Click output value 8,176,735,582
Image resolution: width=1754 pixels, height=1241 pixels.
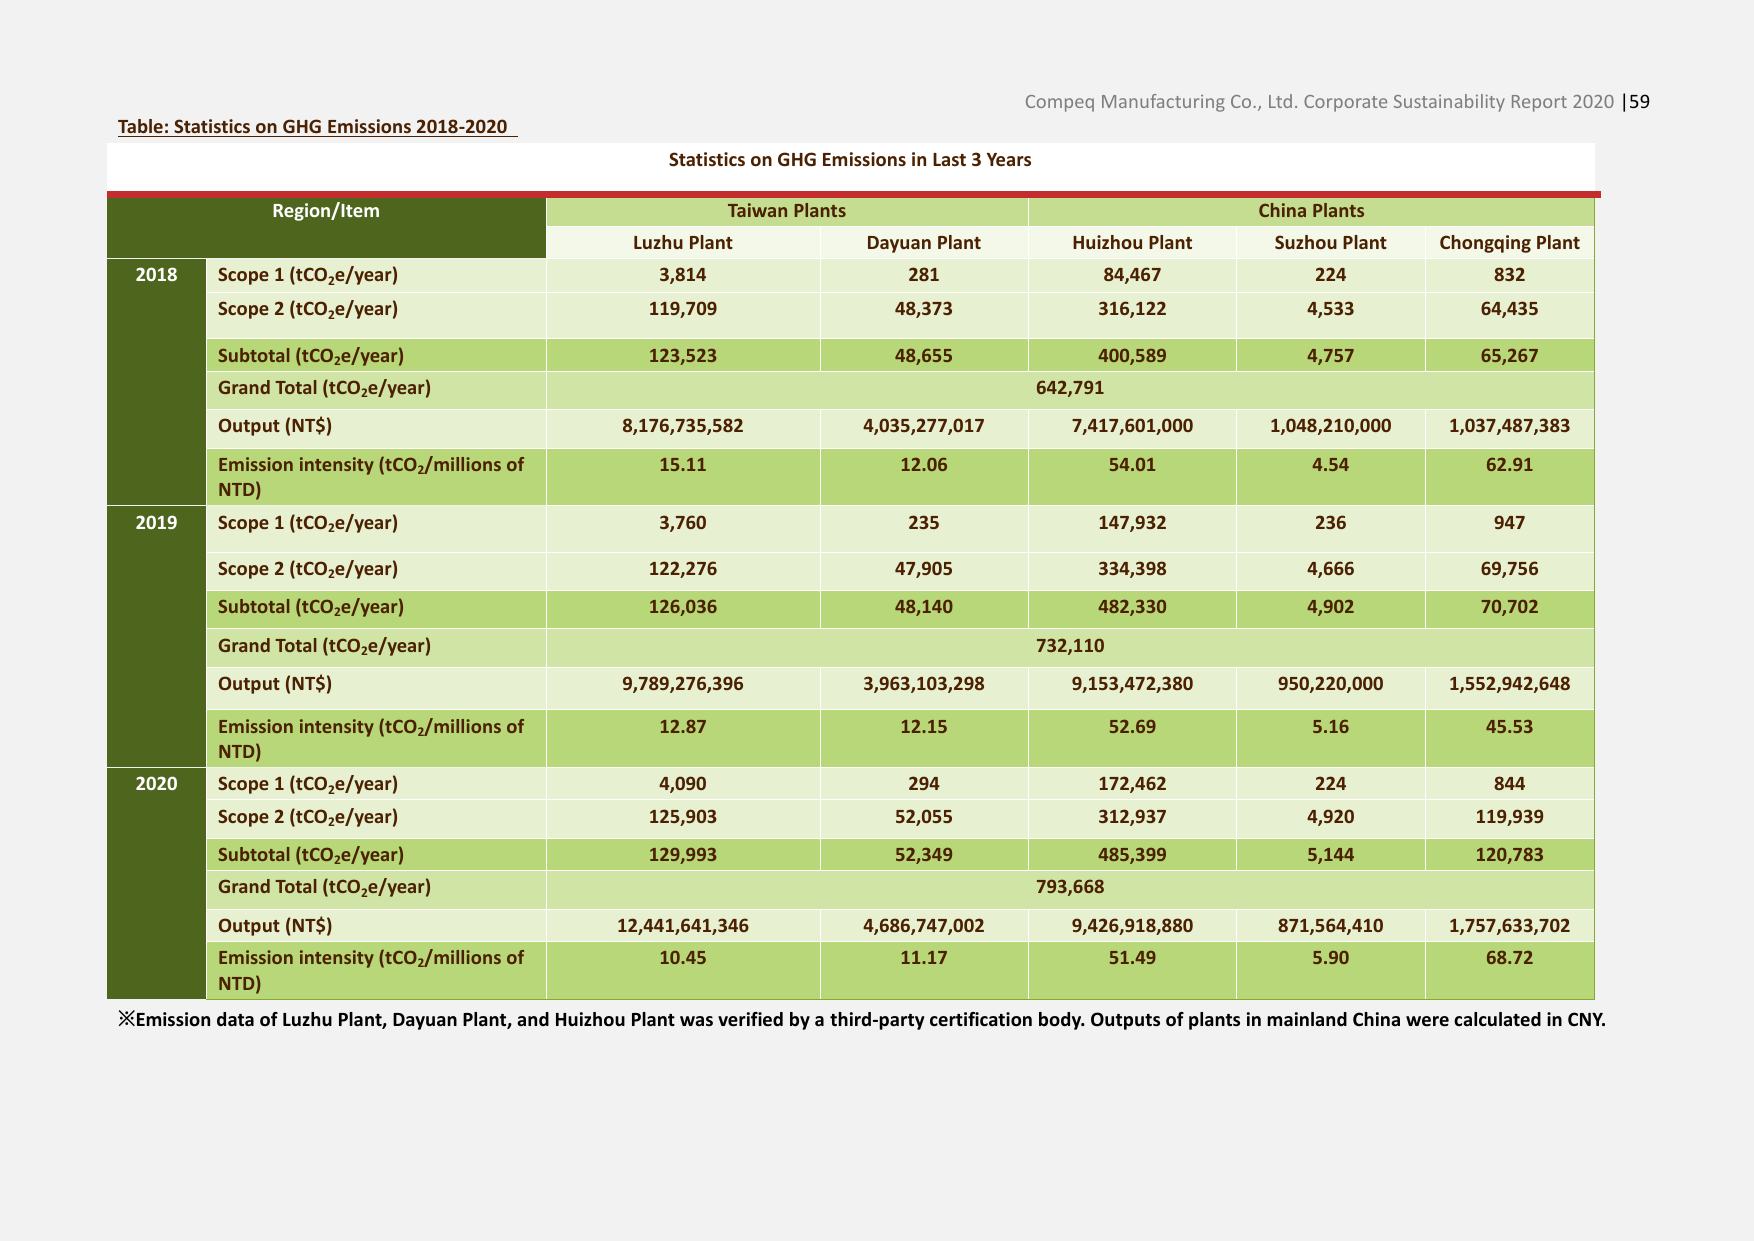click(x=683, y=426)
